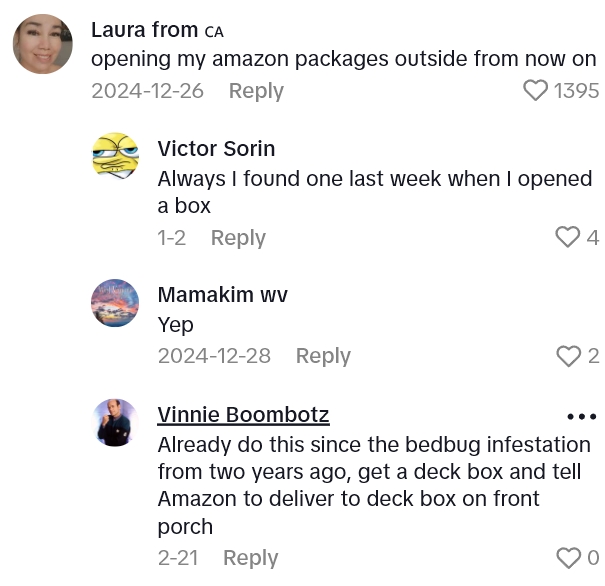
Task: Reply to Mamakim's comment
Action: [x=323, y=356]
